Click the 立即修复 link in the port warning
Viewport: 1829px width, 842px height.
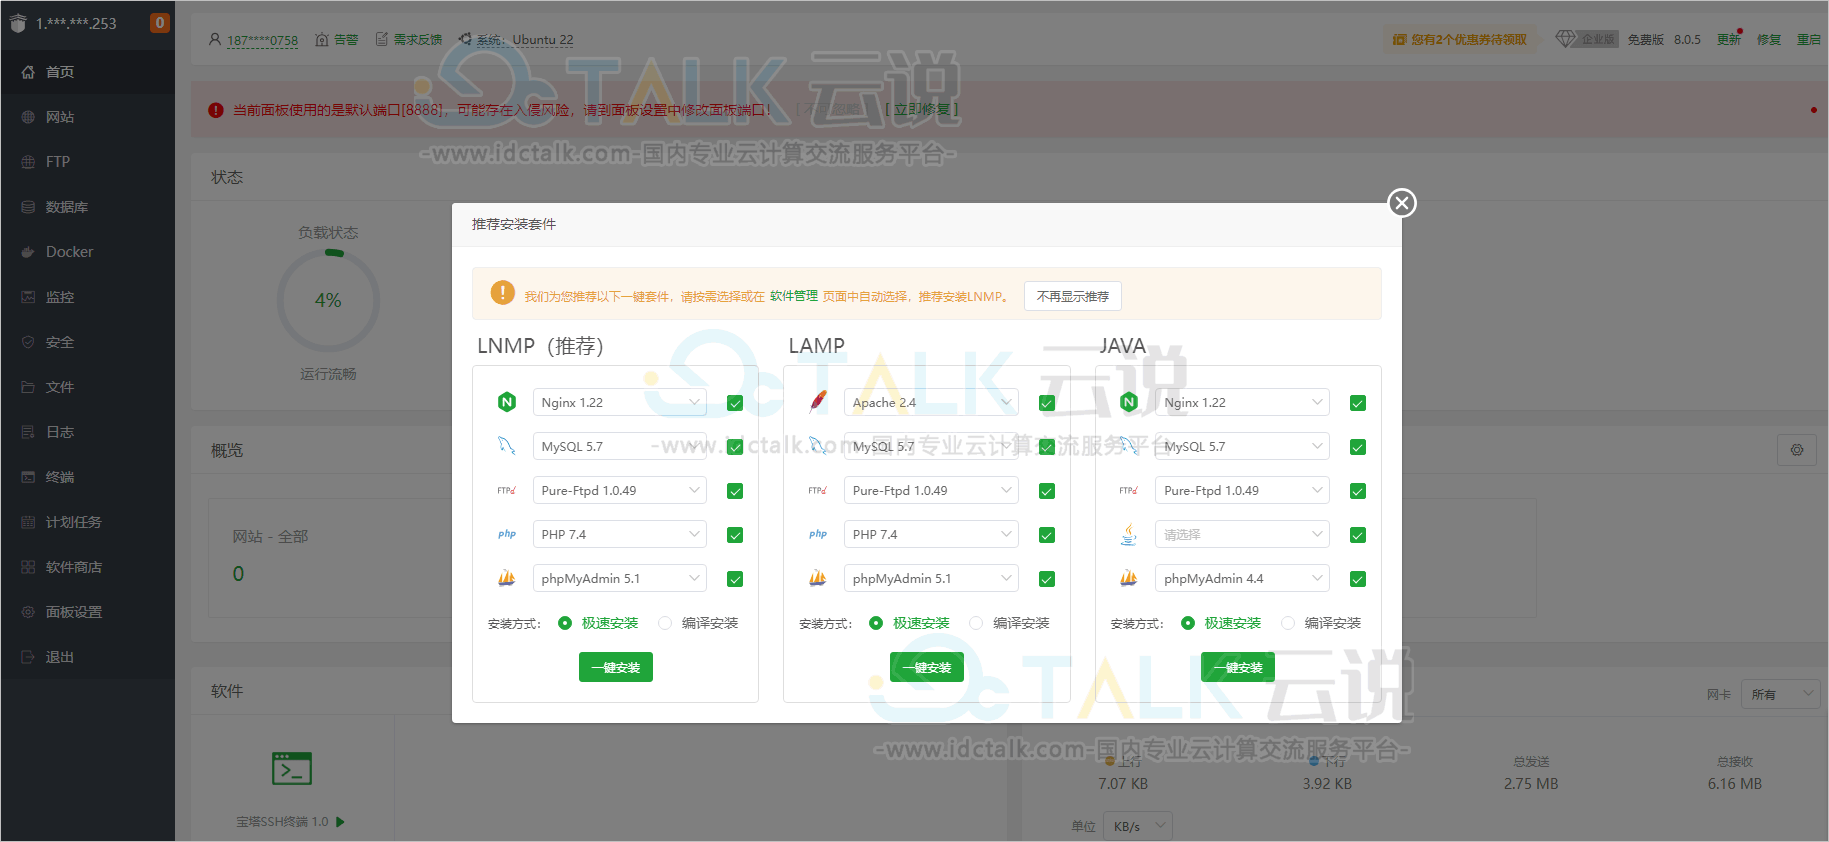tap(921, 109)
